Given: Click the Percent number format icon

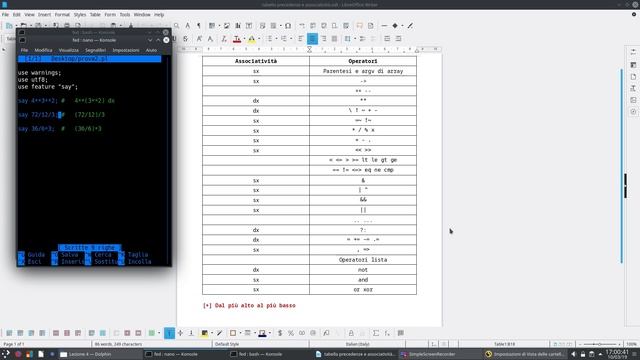Looking at the screenshot, I should (291, 333).
